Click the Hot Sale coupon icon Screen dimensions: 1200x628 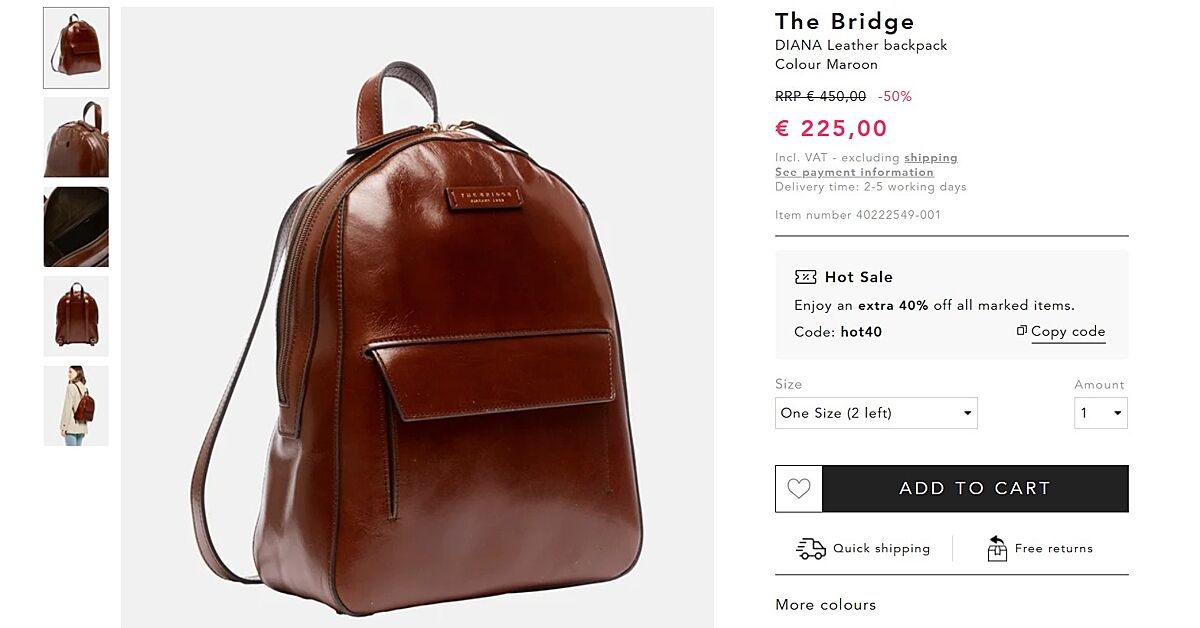805,277
